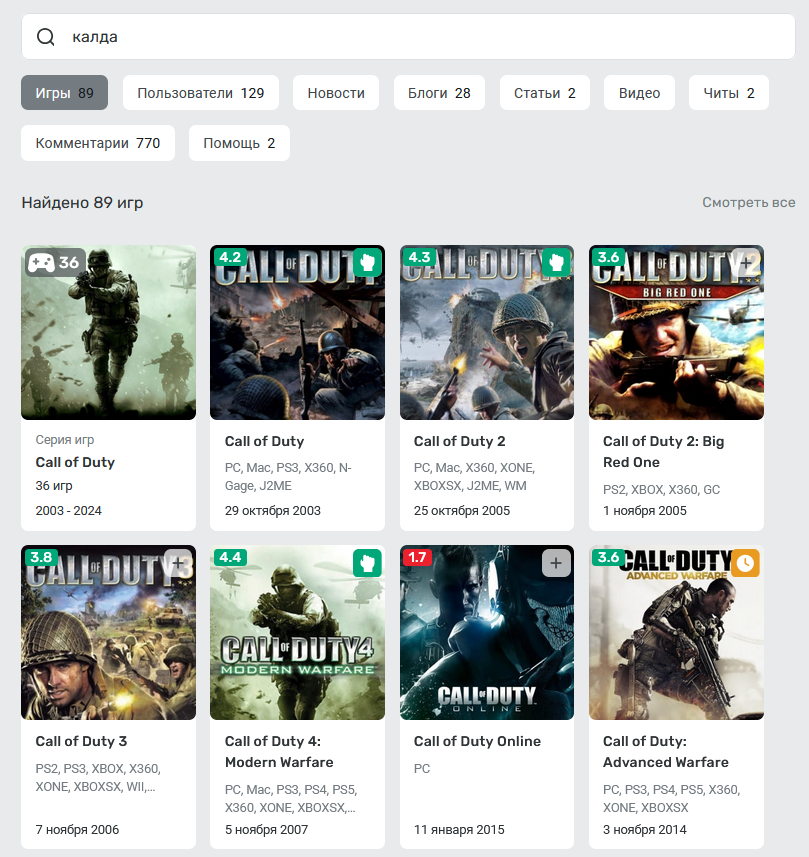Select the Читы 2 tab
This screenshot has width=809, height=857.
click(x=729, y=93)
